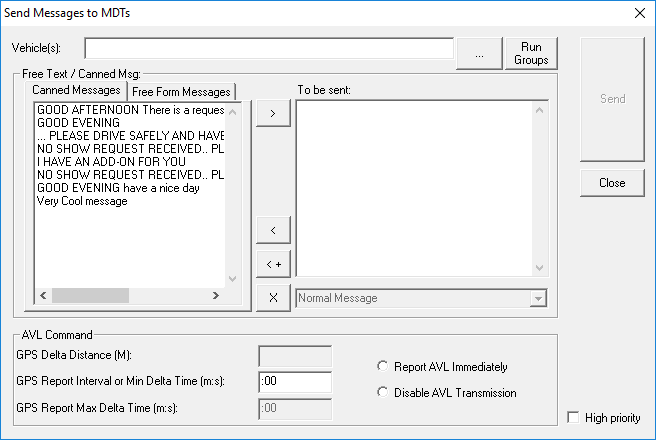This screenshot has width=656, height=440.
Task: Select 'Very Cool message' canned message
Action: click(82, 201)
